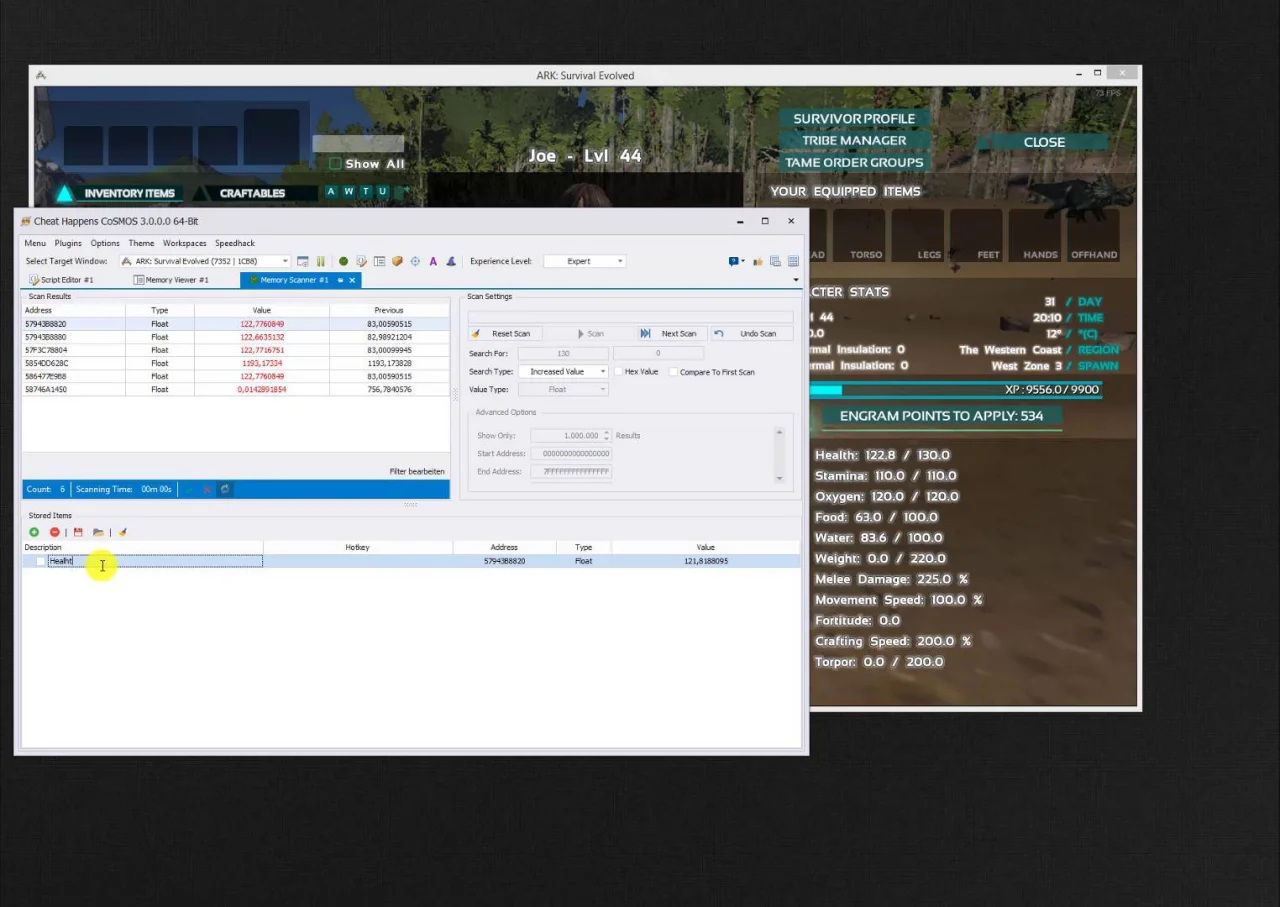Toggle the Hex Value checkbox
Screen dimensions: 1280x907
(x=619, y=372)
